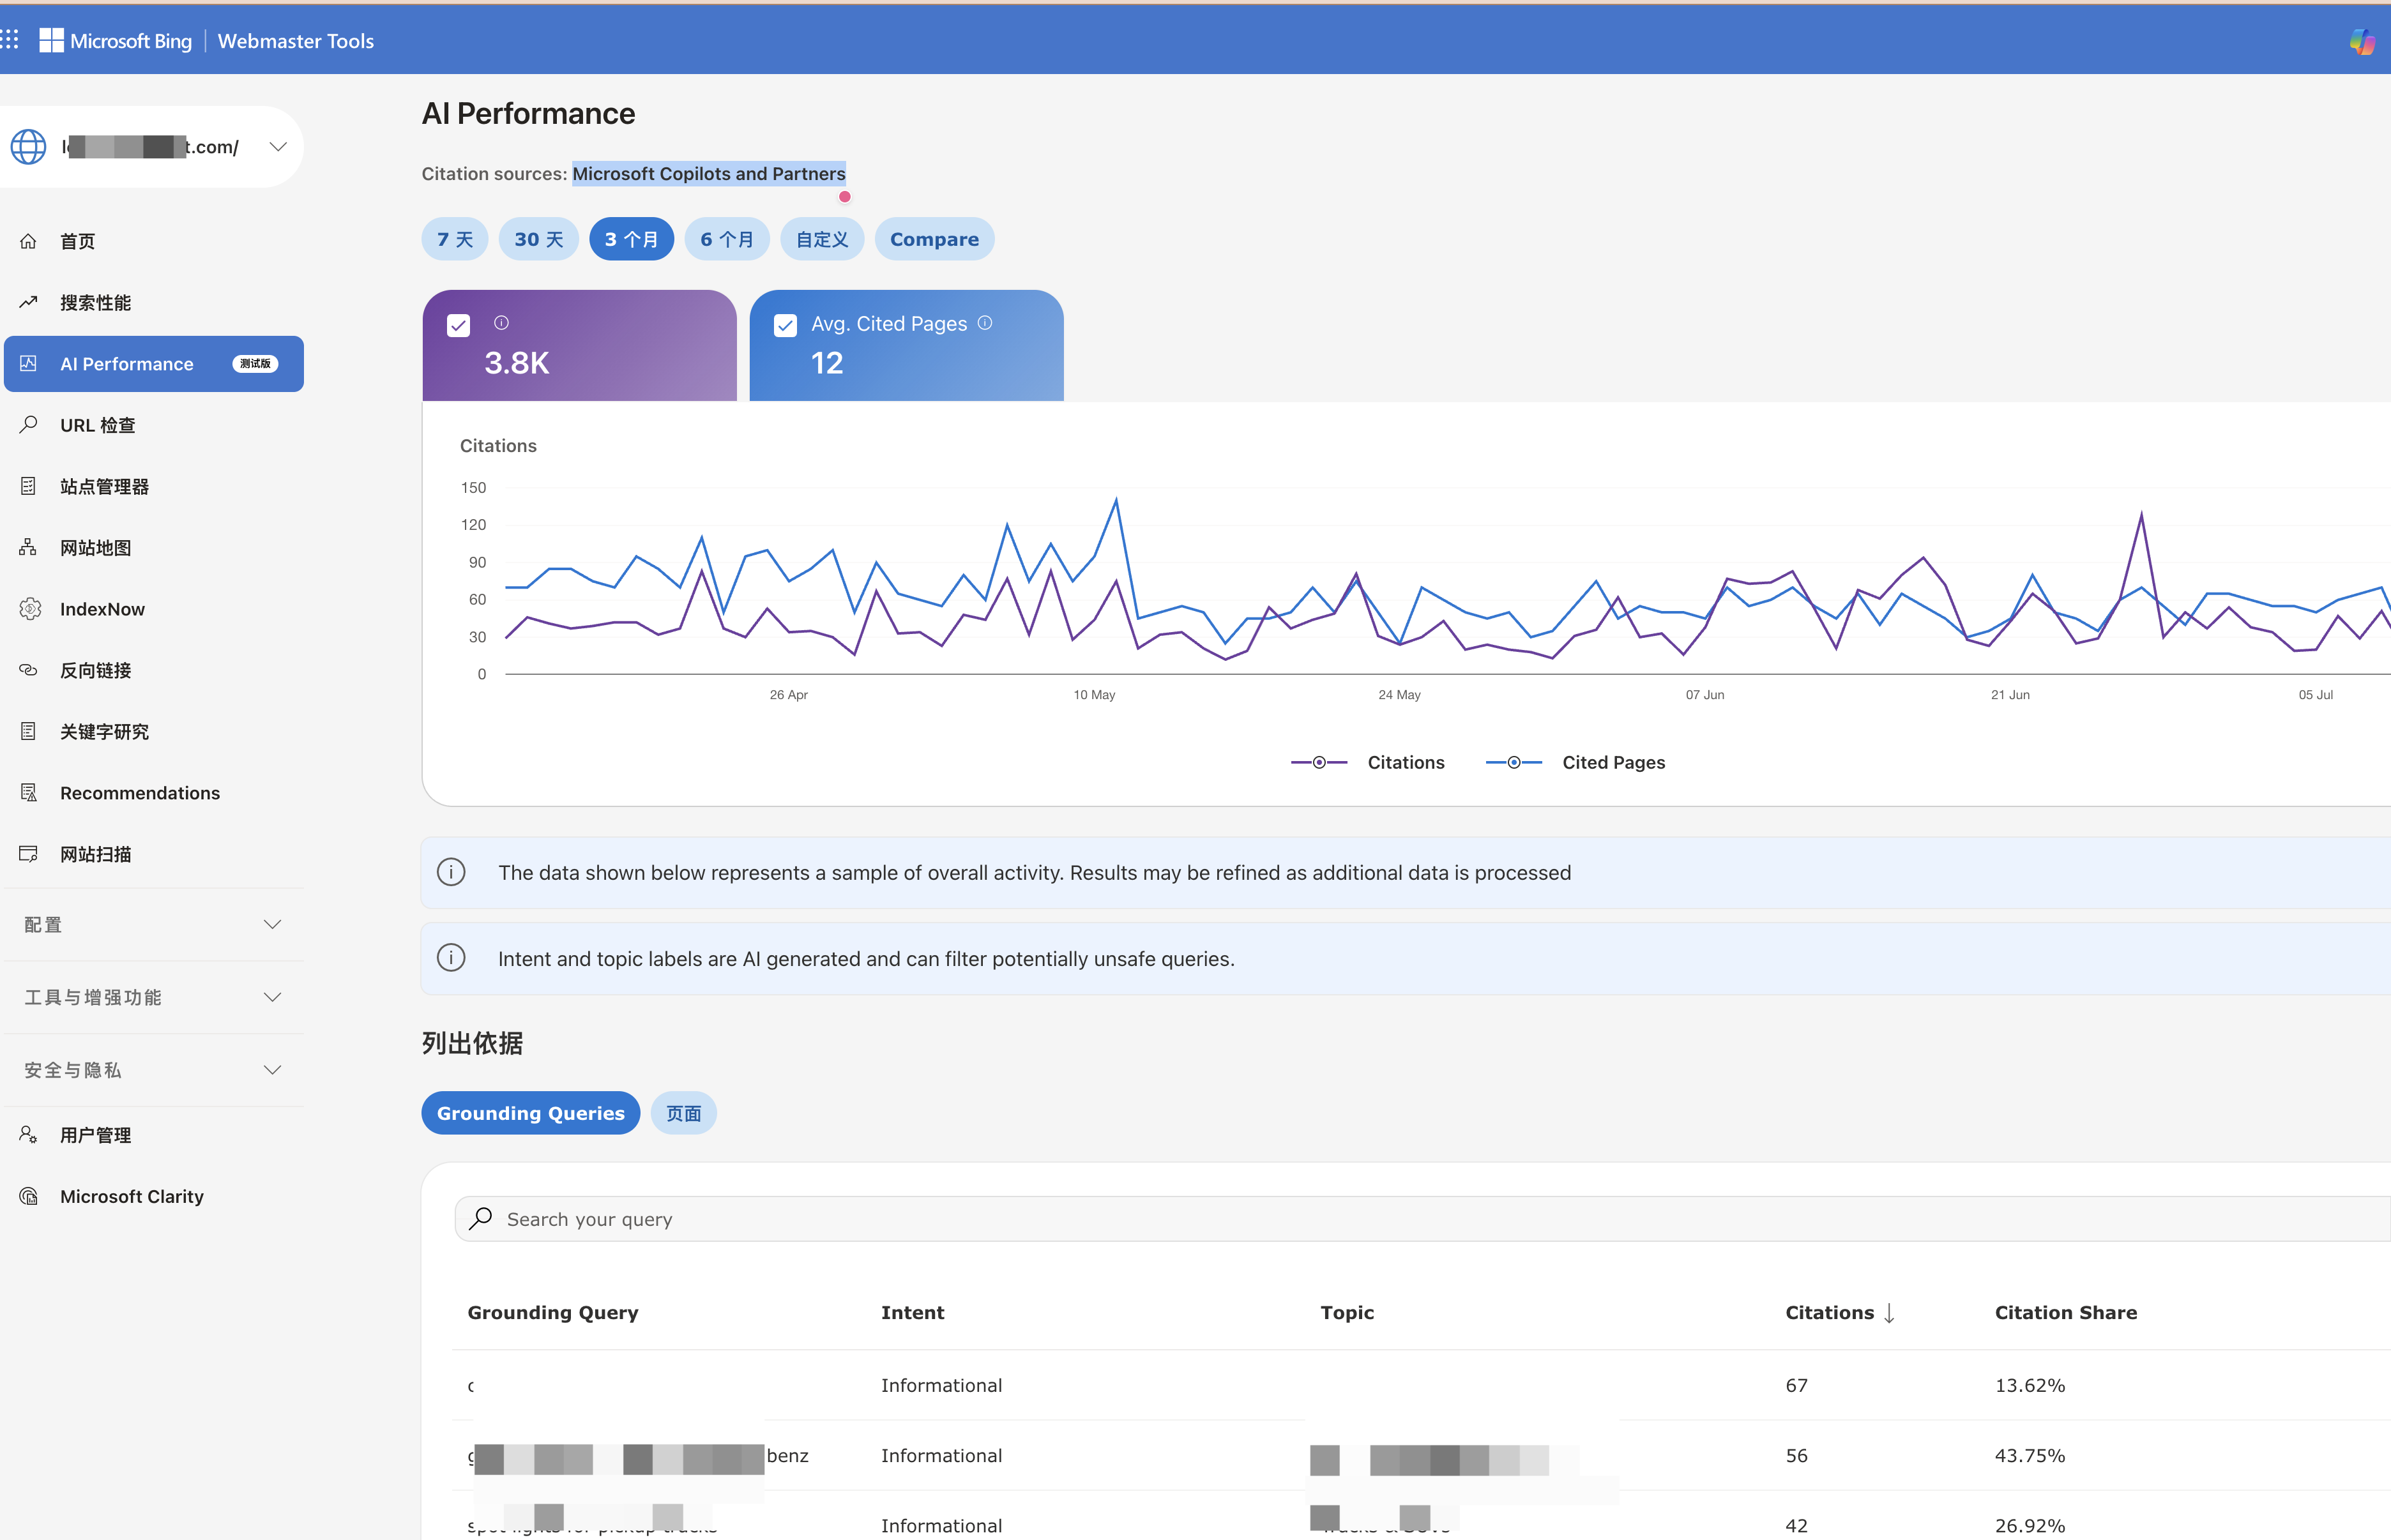Click the 67 citations cell
This screenshot has width=2391, height=1540.
point(1797,1385)
